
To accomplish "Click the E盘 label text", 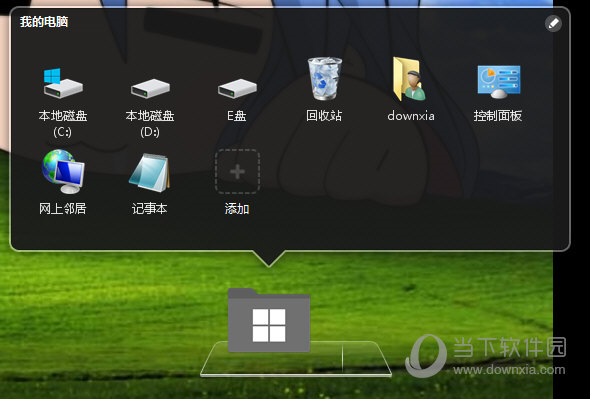I will (237, 116).
